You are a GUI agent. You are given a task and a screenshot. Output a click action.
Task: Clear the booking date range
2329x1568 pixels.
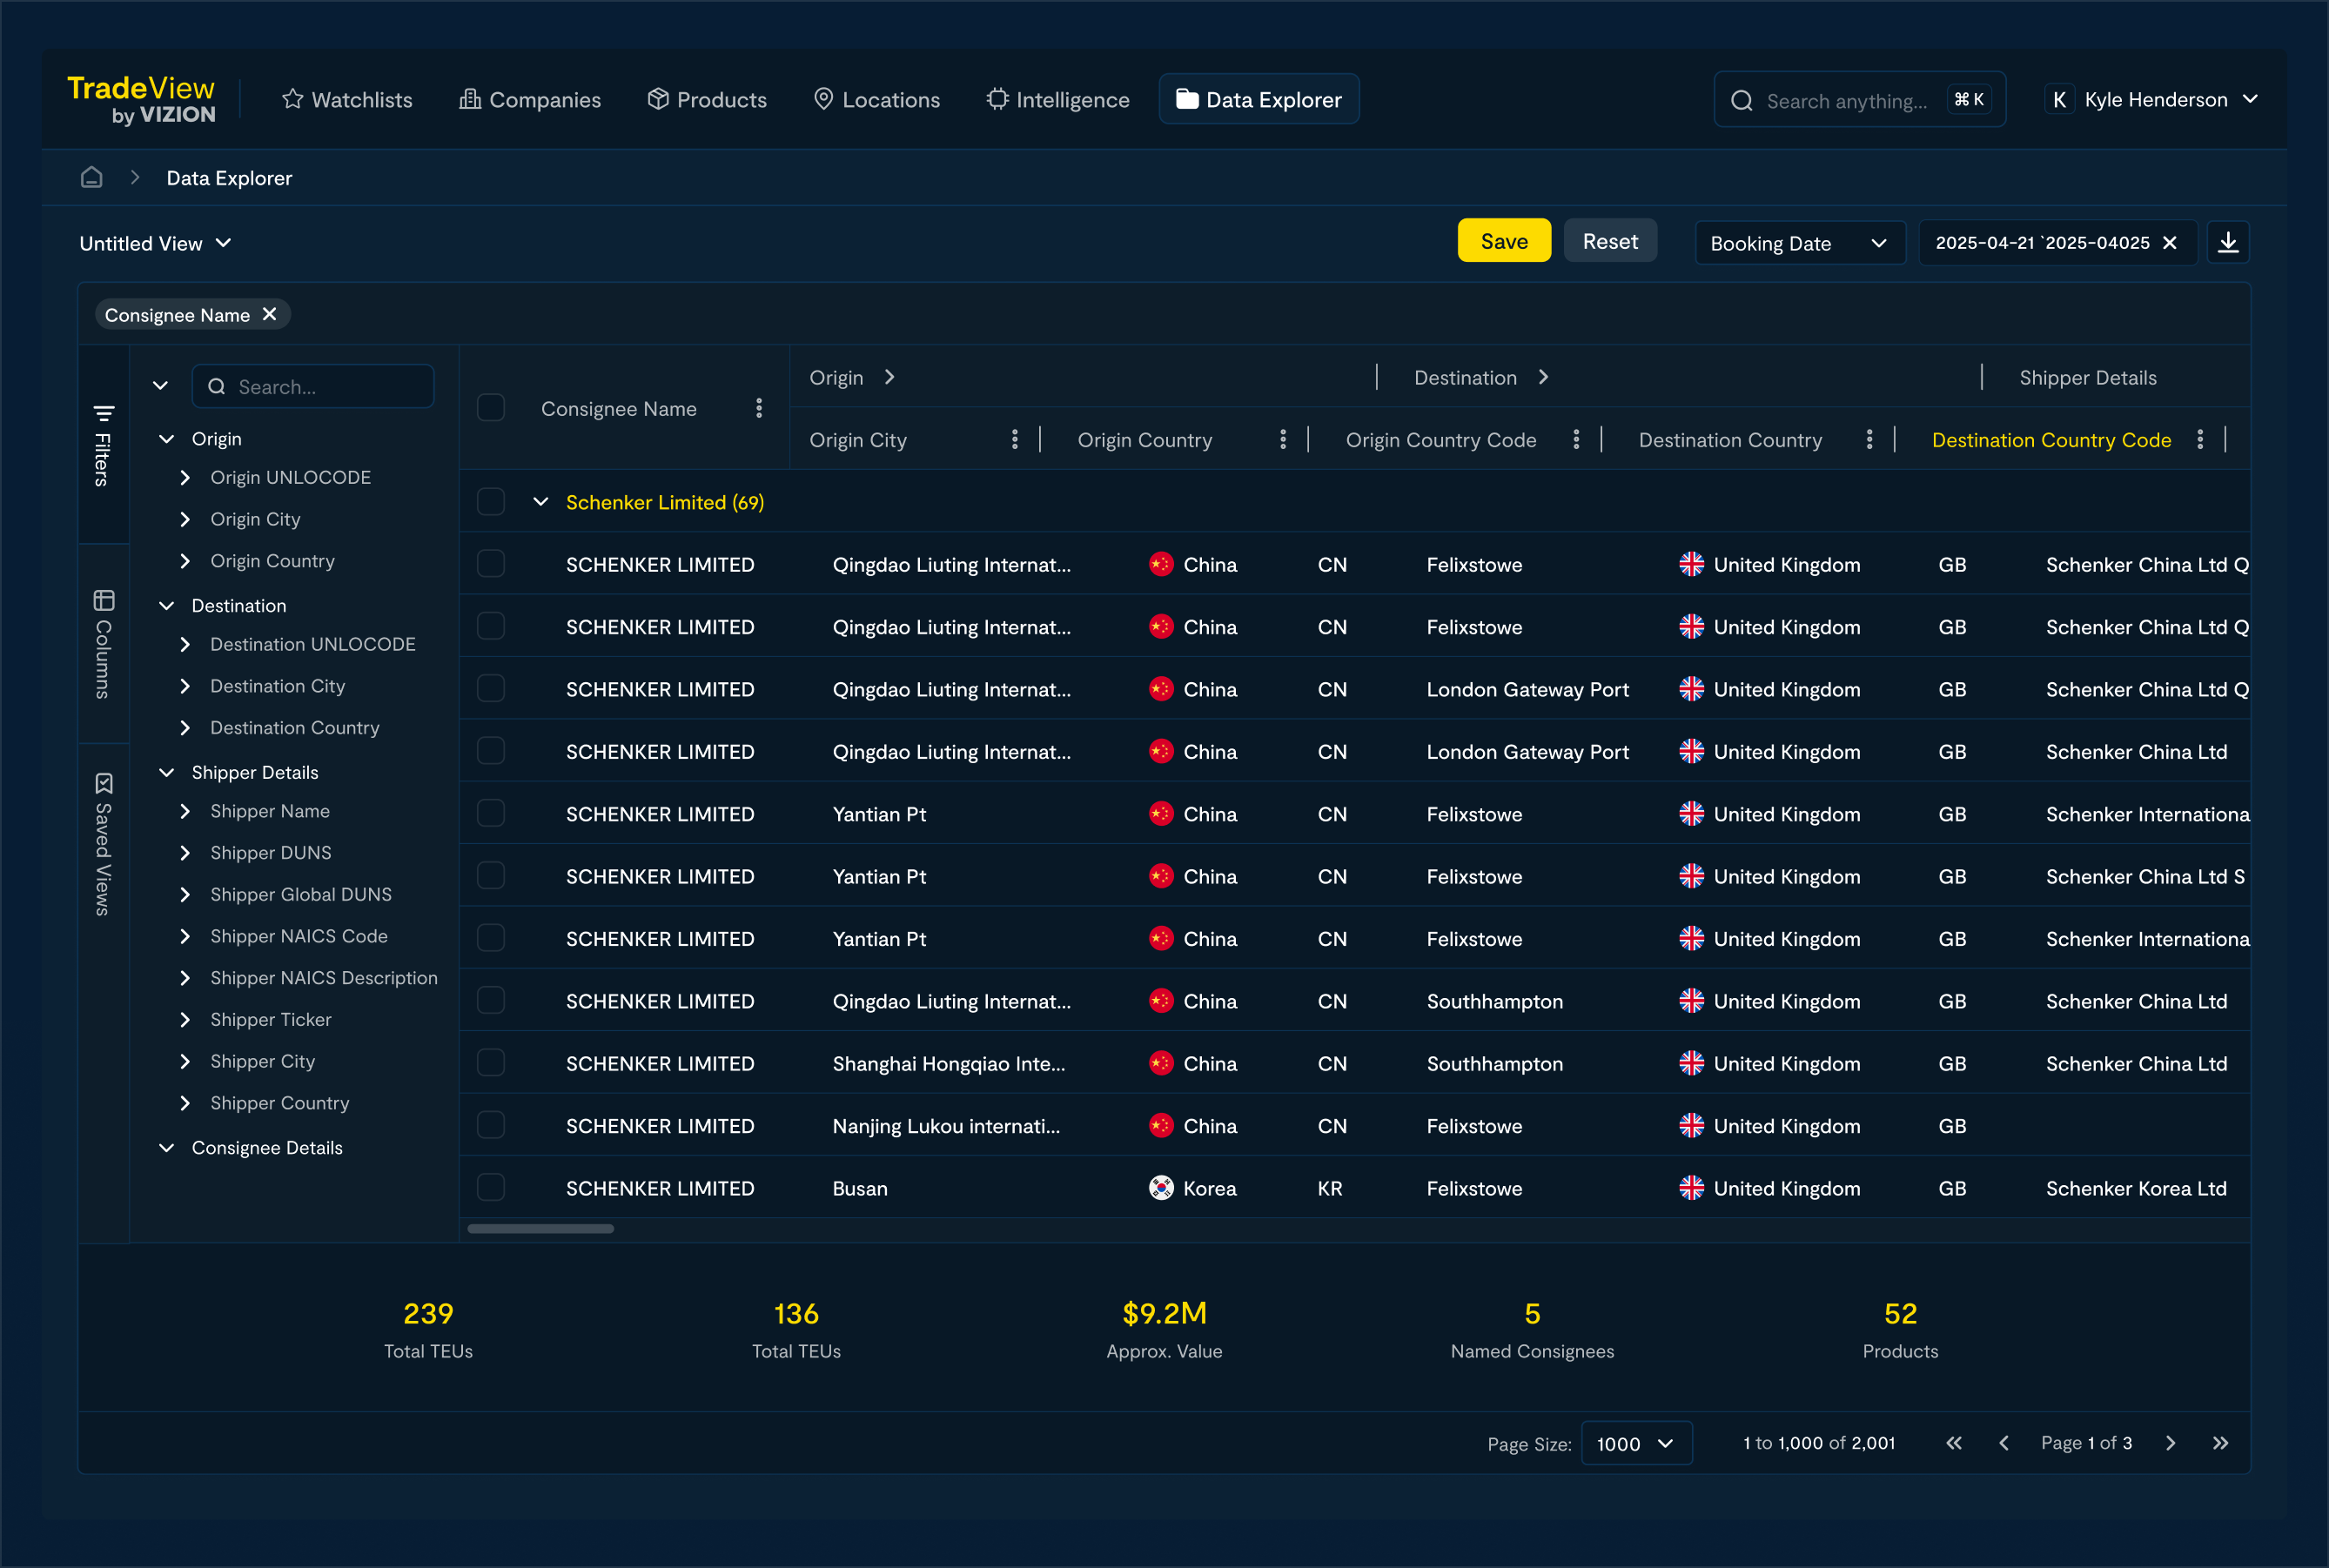point(2169,243)
